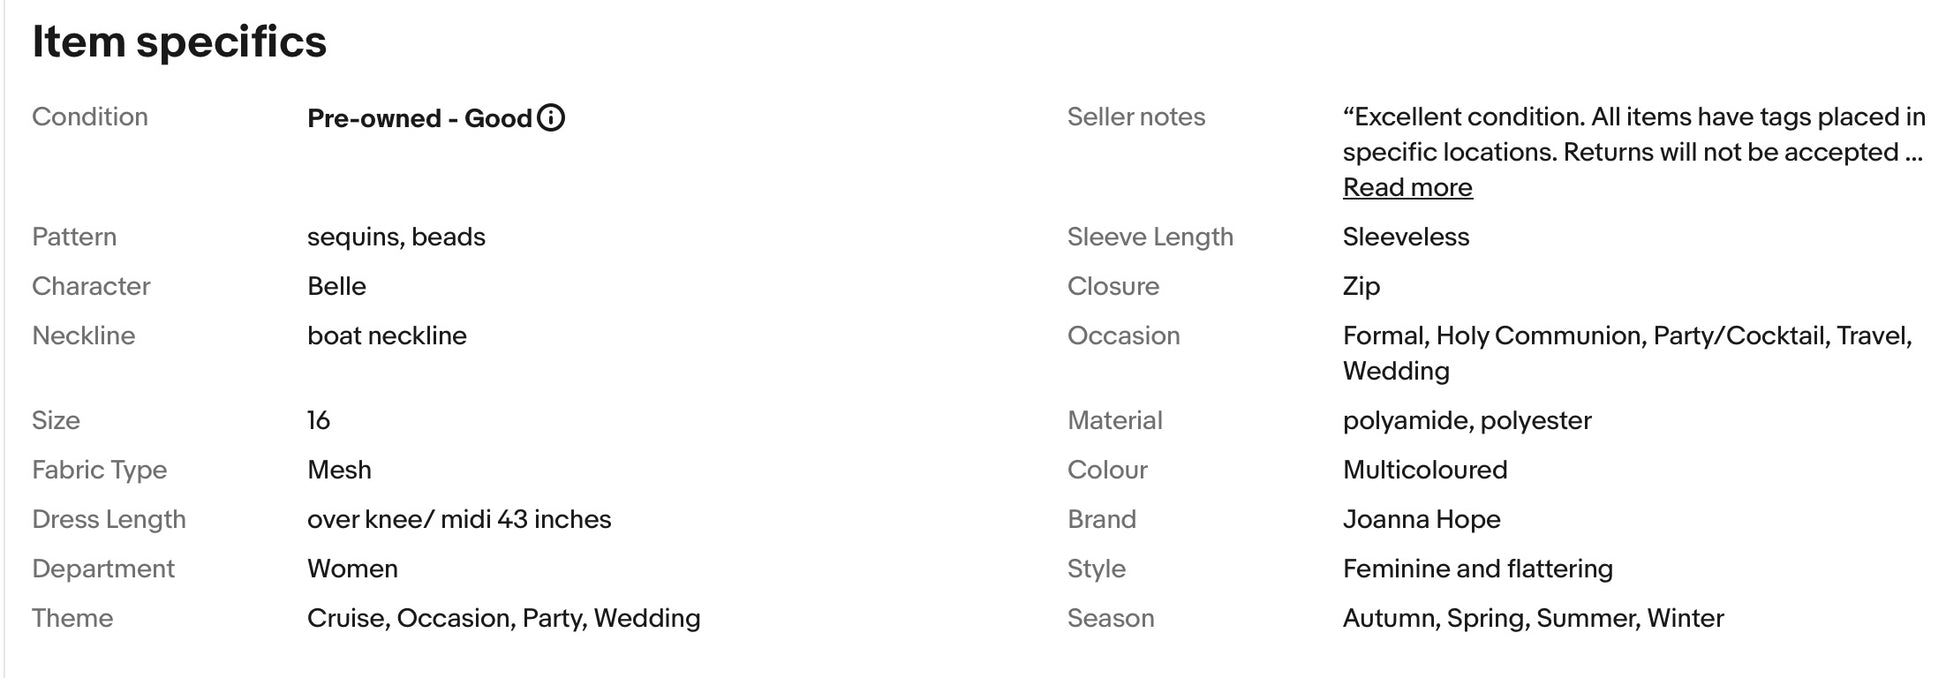
Task: Click the Feminine and flattering style value
Action: coord(1478,569)
